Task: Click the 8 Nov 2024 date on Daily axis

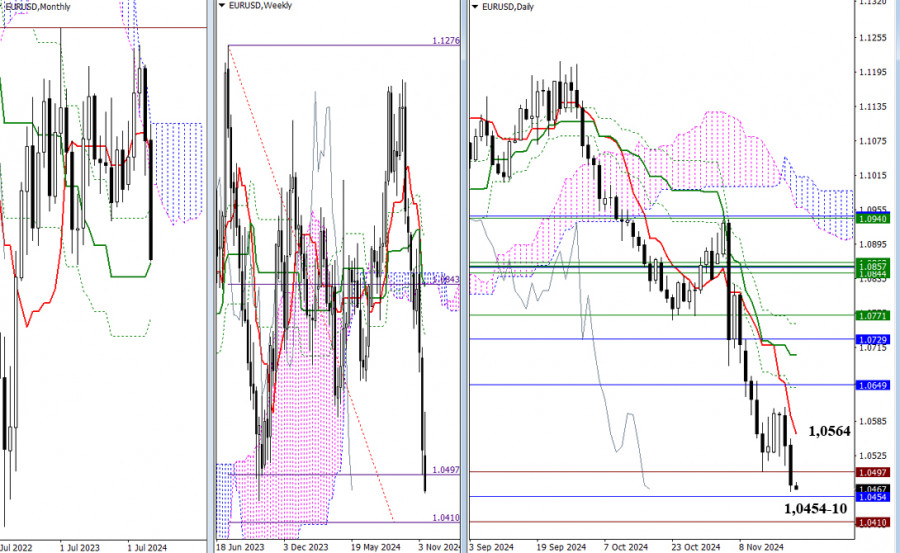Action: pyautogui.click(x=761, y=547)
